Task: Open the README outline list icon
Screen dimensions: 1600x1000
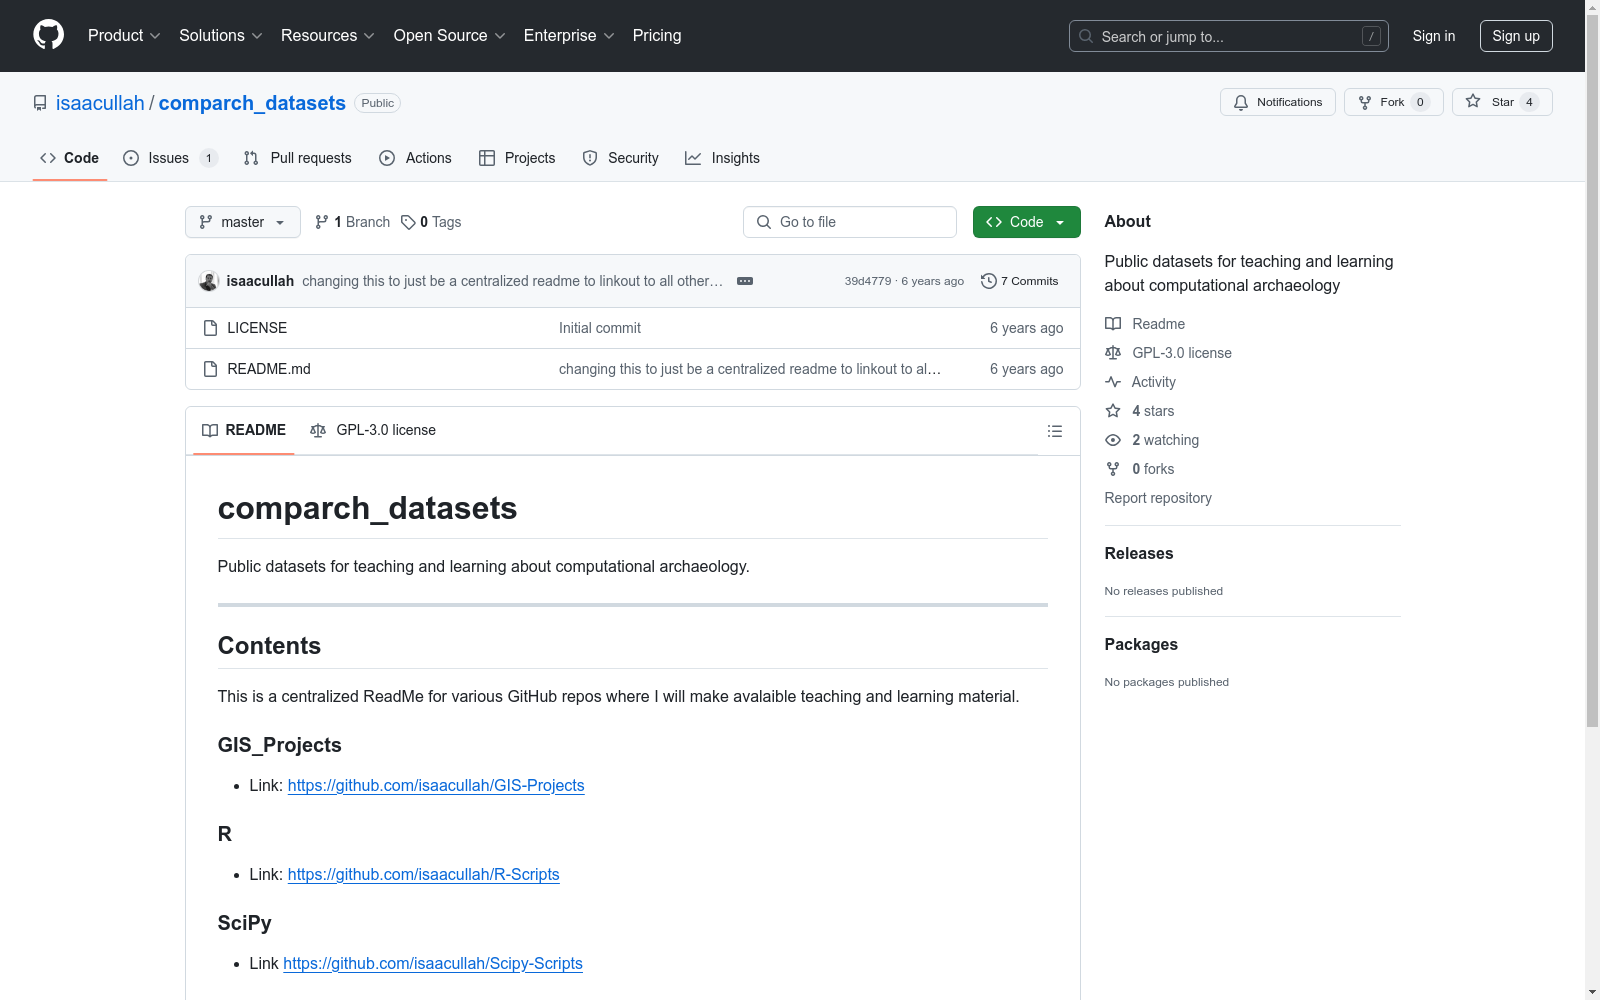Action: pyautogui.click(x=1054, y=431)
